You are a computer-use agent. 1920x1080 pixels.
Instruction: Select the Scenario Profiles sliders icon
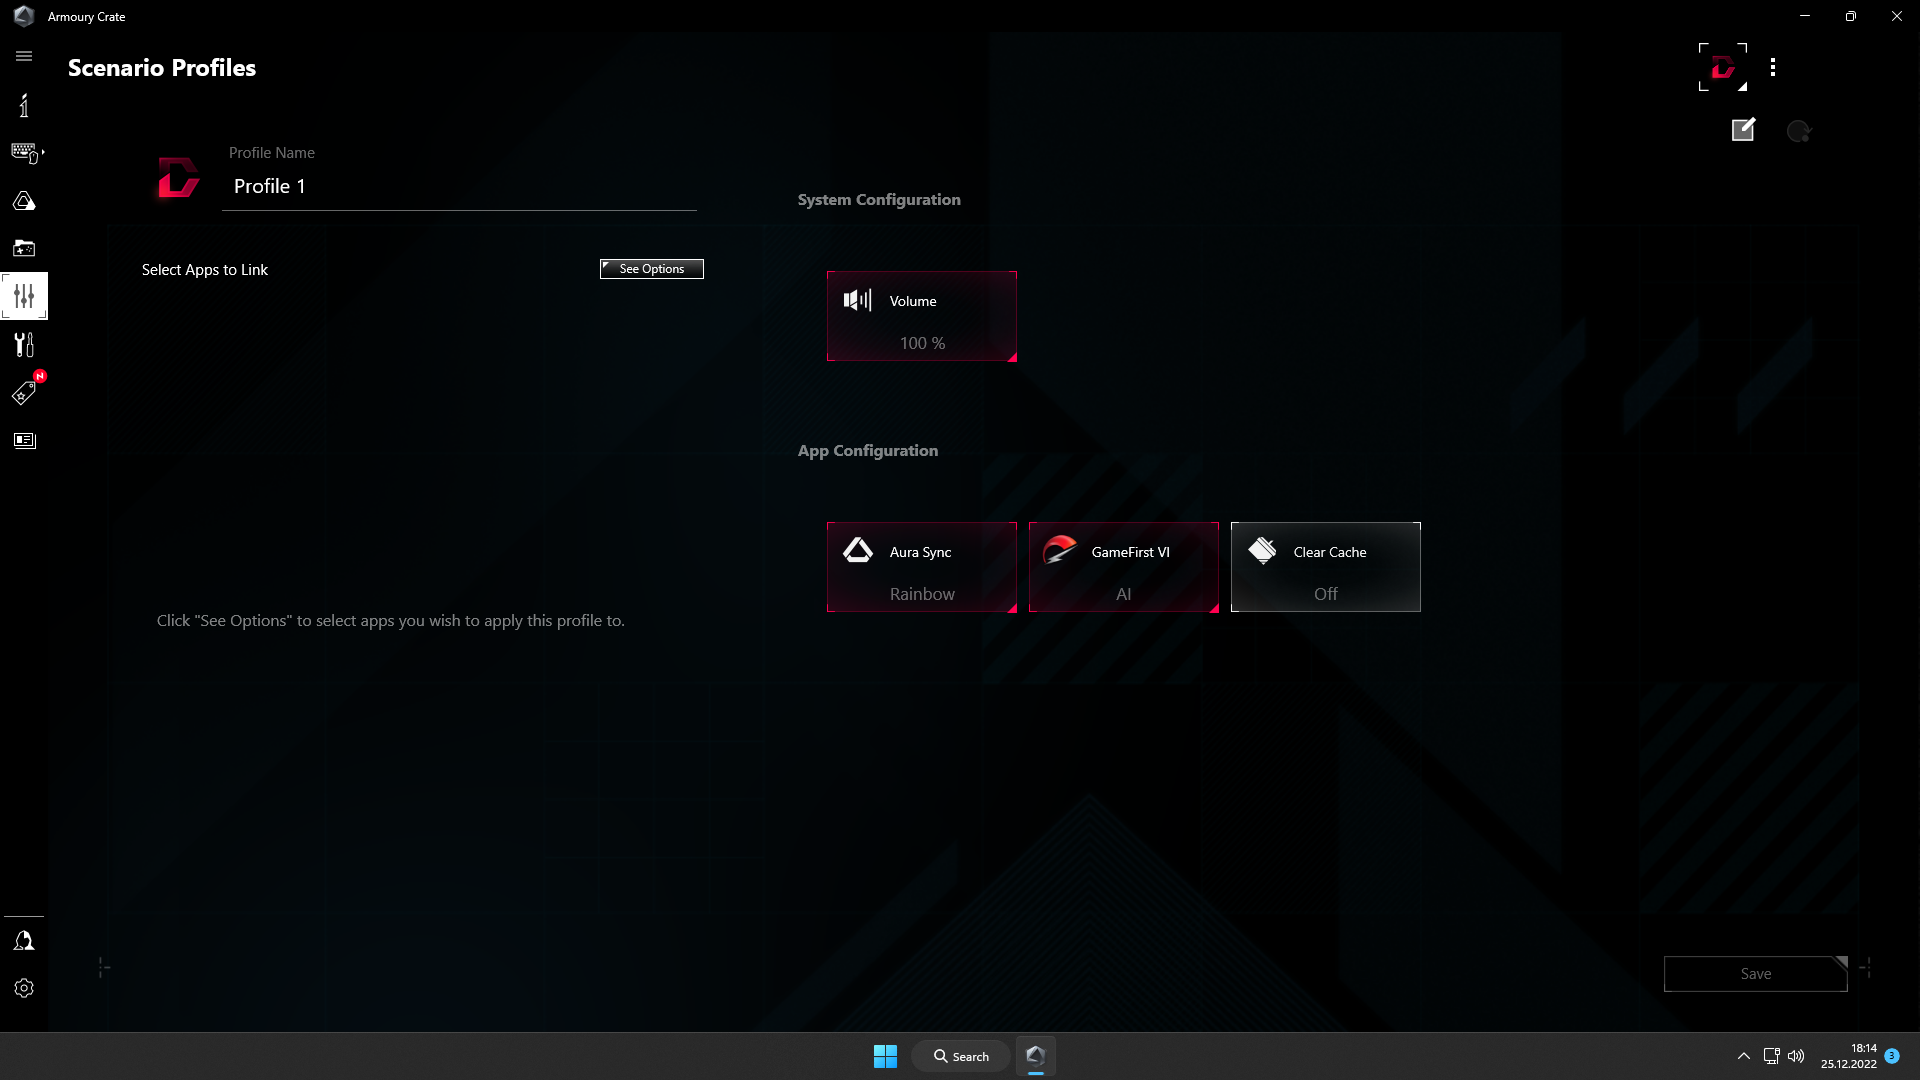coord(24,295)
